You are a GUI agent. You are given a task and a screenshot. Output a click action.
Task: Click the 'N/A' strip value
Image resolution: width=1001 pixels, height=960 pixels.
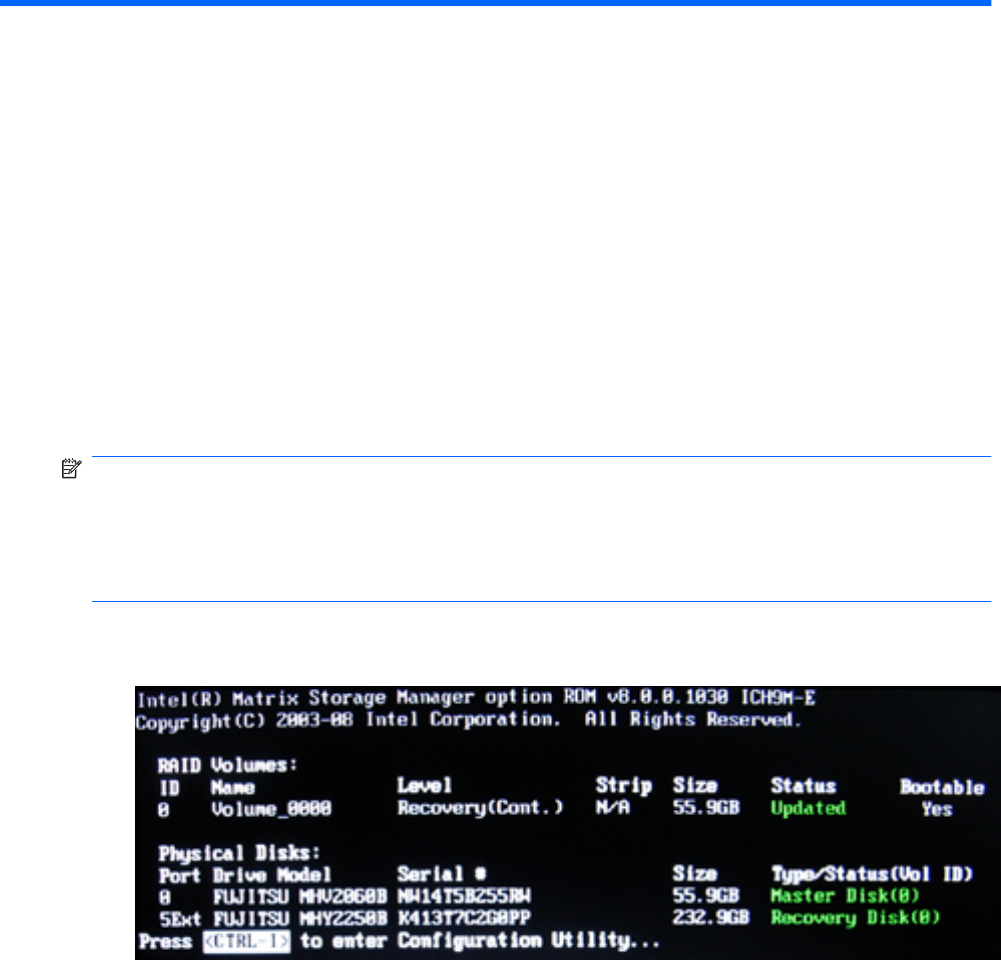(613, 807)
